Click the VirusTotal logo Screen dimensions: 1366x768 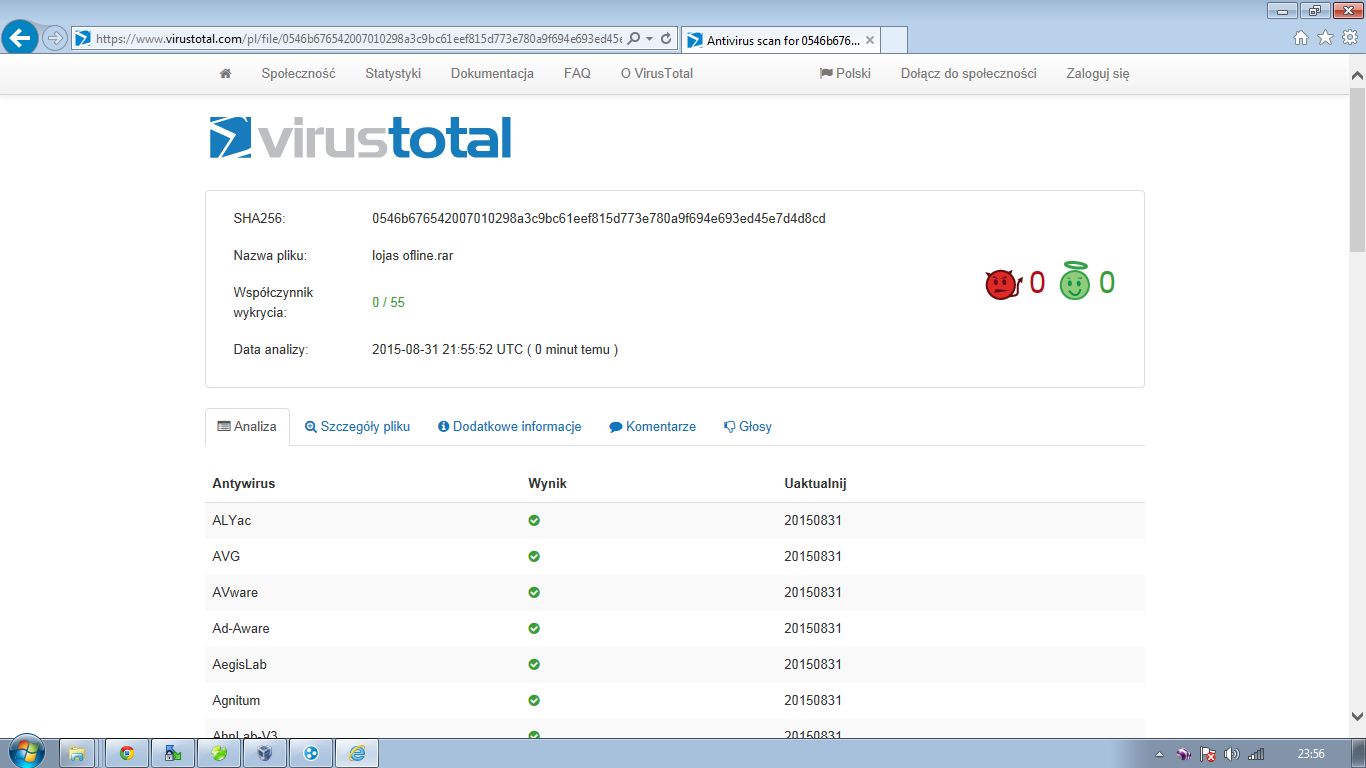pyautogui.click(x=360, y=138)
